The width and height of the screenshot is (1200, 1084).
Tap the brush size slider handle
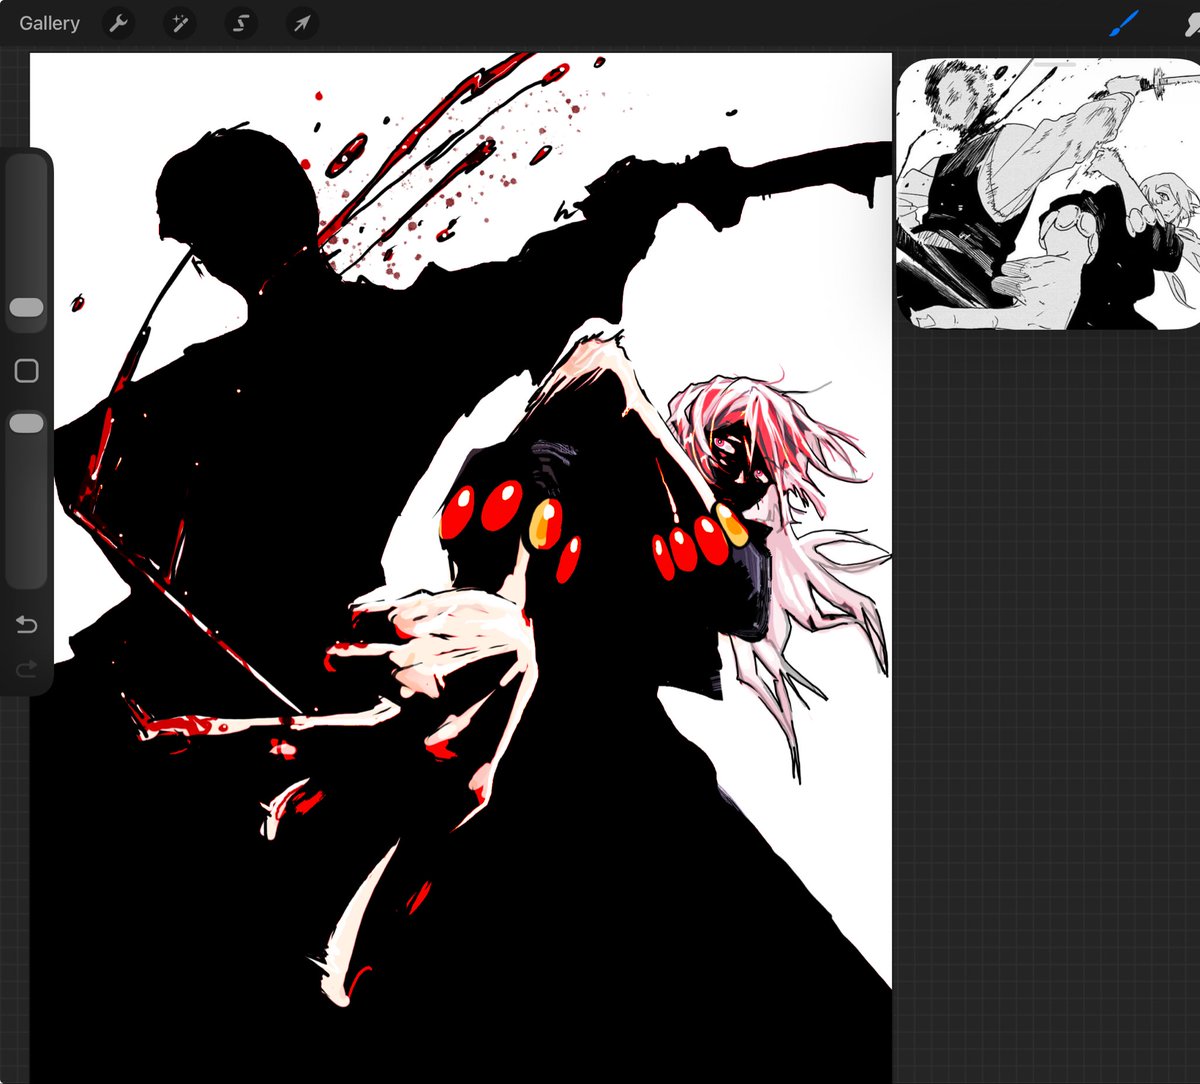coord(26,307)
